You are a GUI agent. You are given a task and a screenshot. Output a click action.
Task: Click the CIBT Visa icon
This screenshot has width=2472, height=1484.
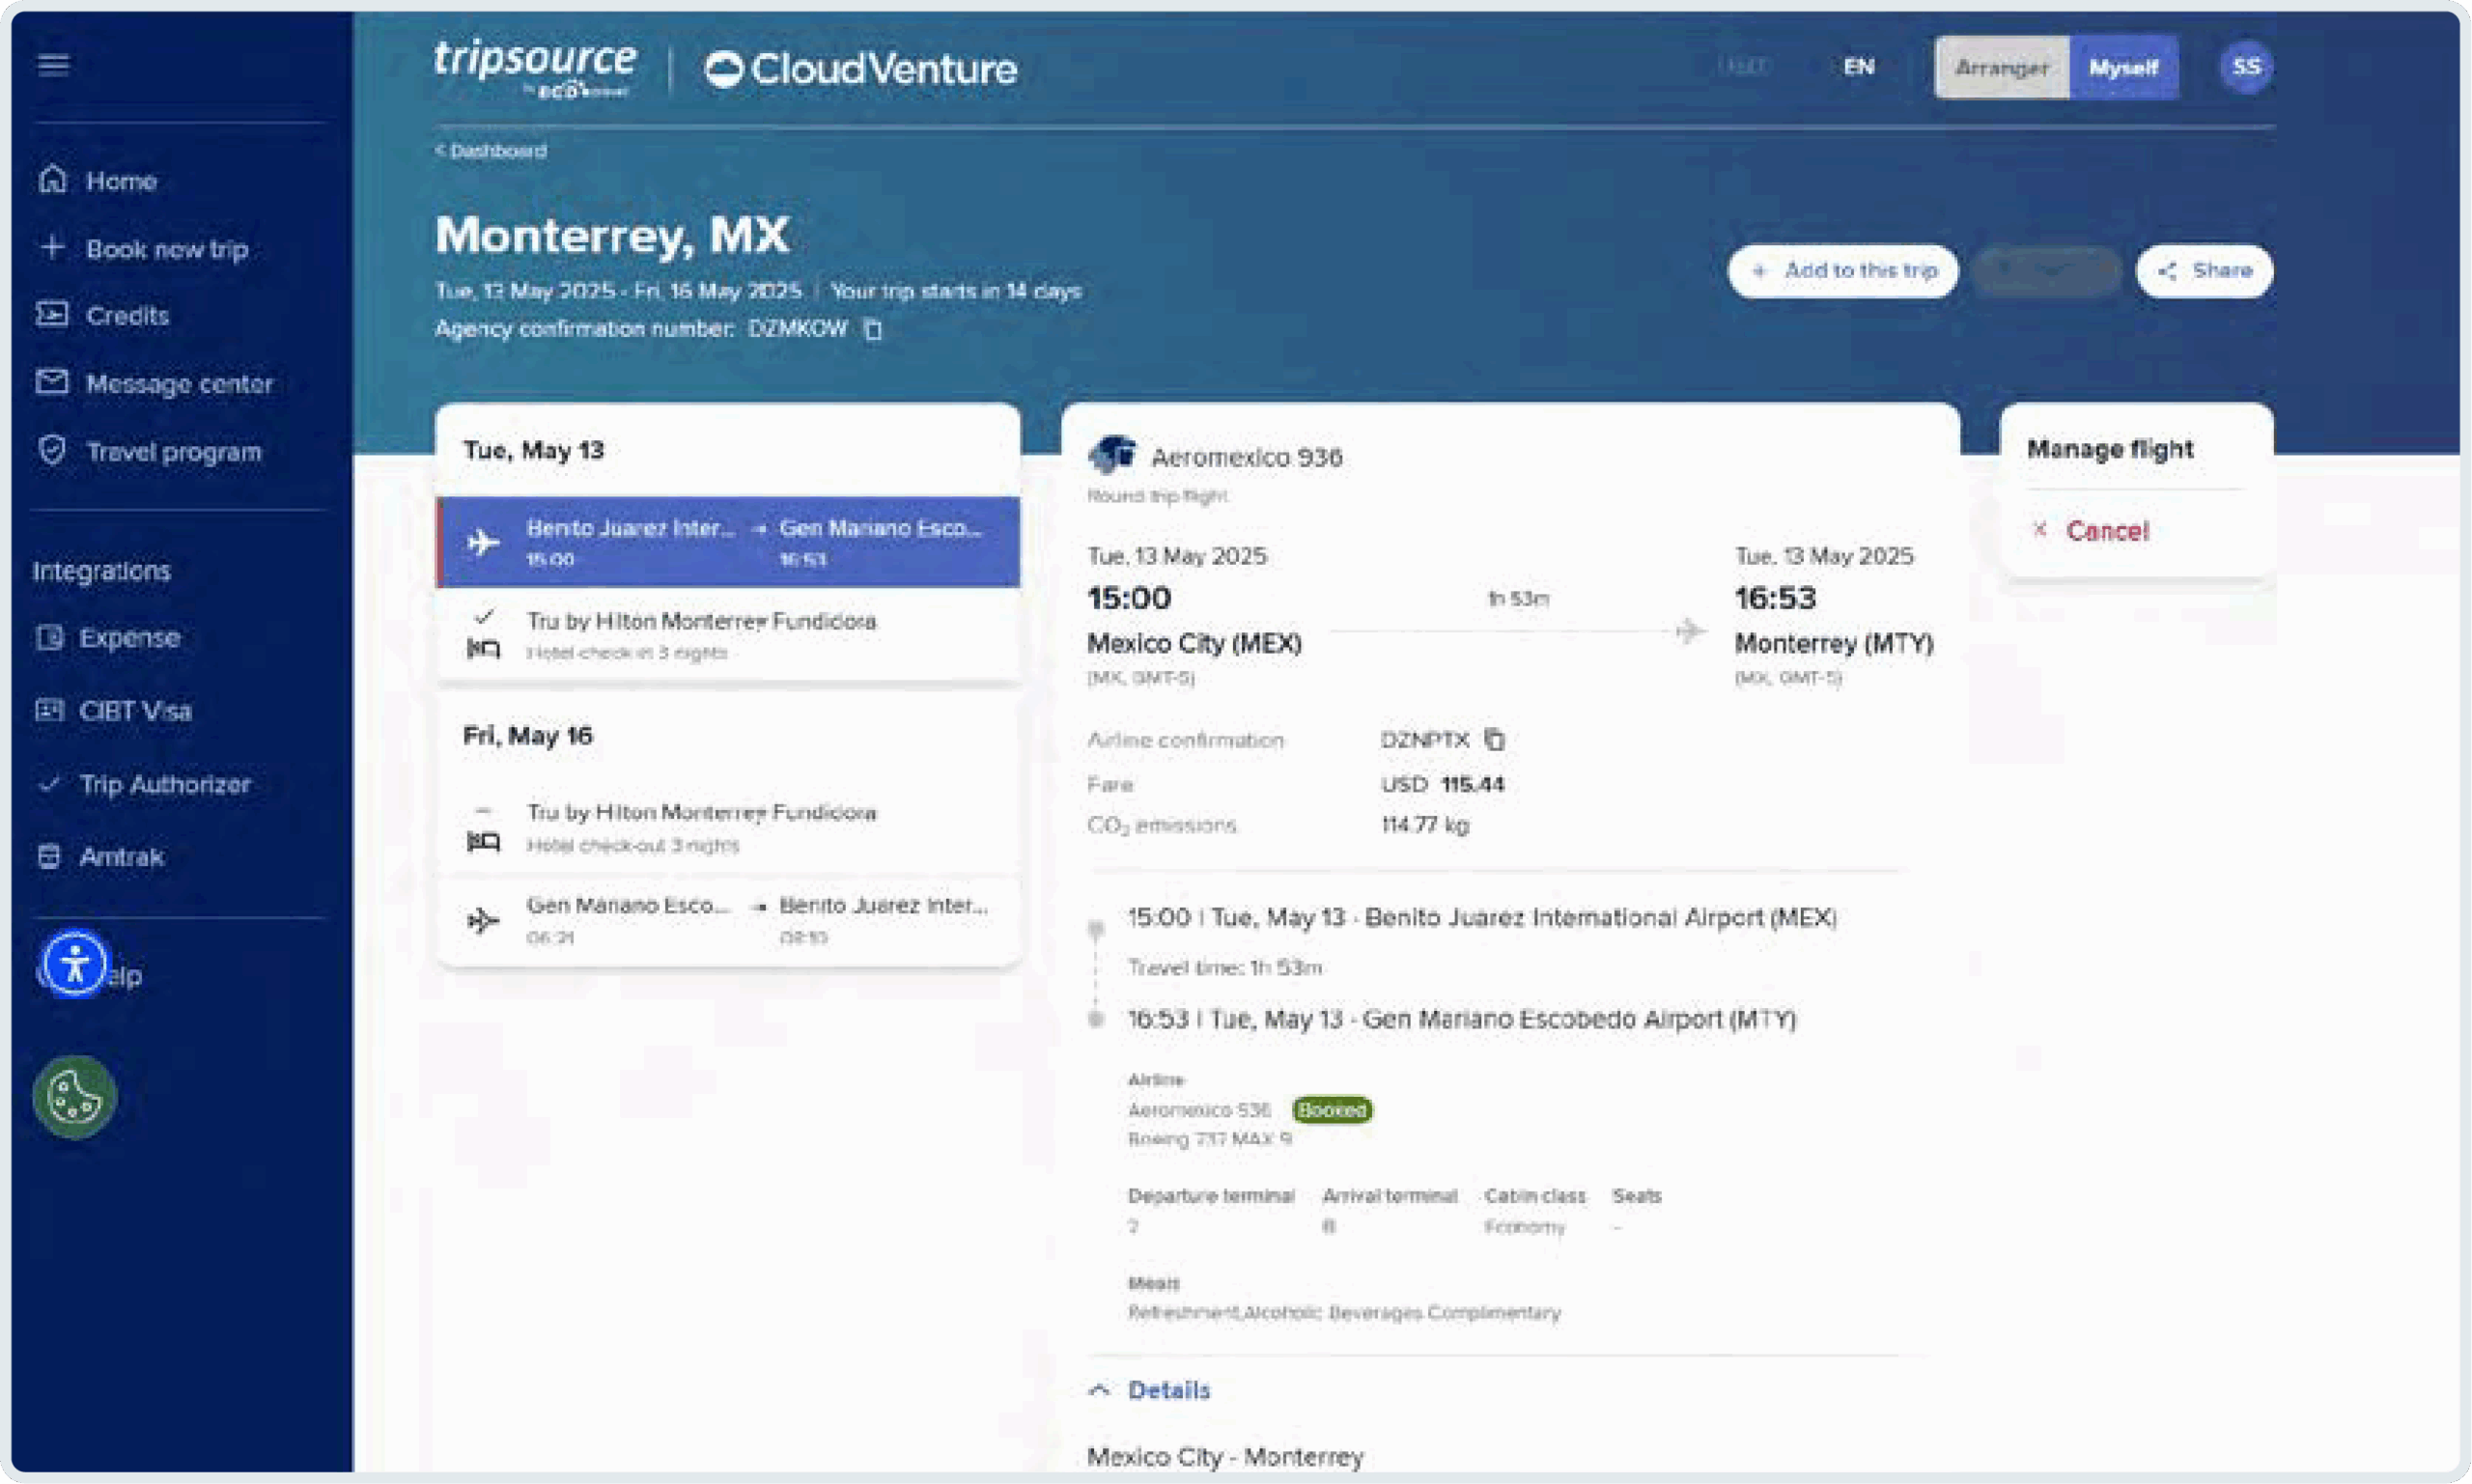[50, 710]
